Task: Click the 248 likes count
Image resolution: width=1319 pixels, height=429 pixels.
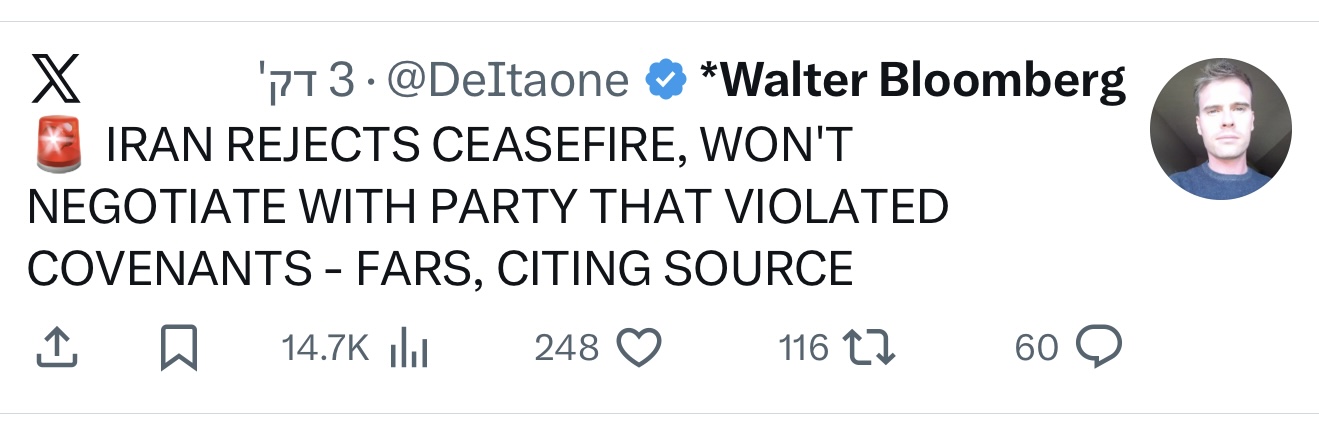Action: 566,347
